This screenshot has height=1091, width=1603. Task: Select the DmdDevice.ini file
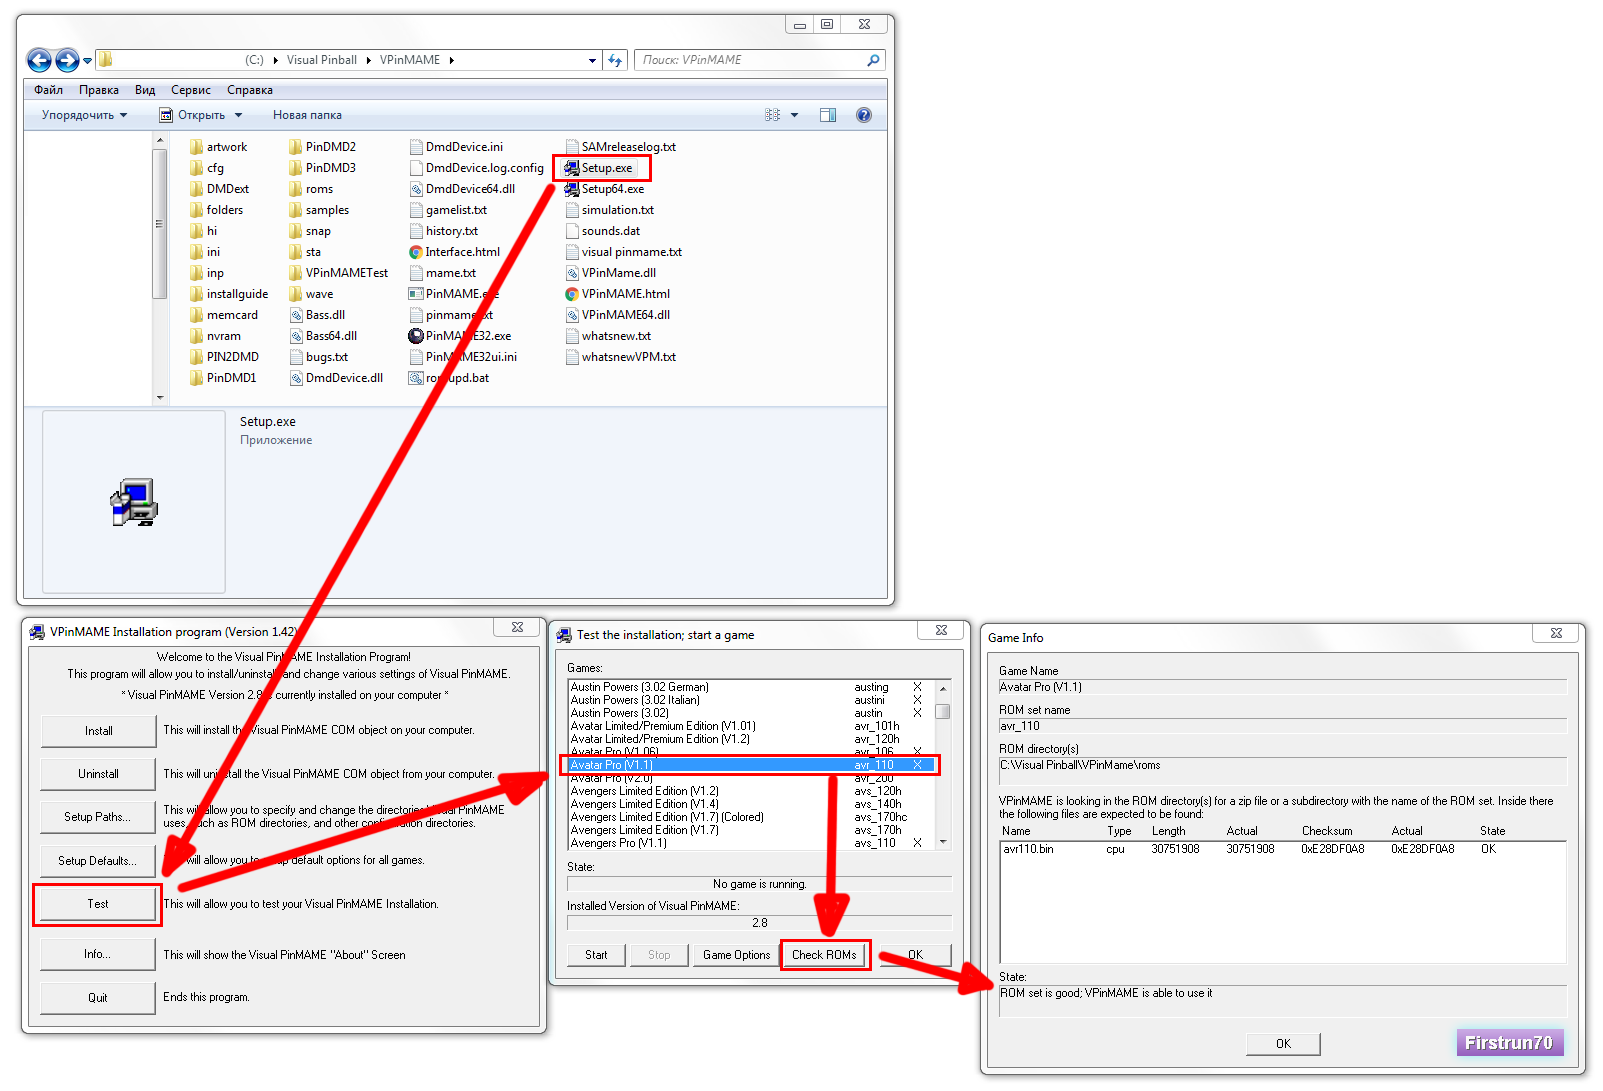pyautogui.click(x=456, y=147)
